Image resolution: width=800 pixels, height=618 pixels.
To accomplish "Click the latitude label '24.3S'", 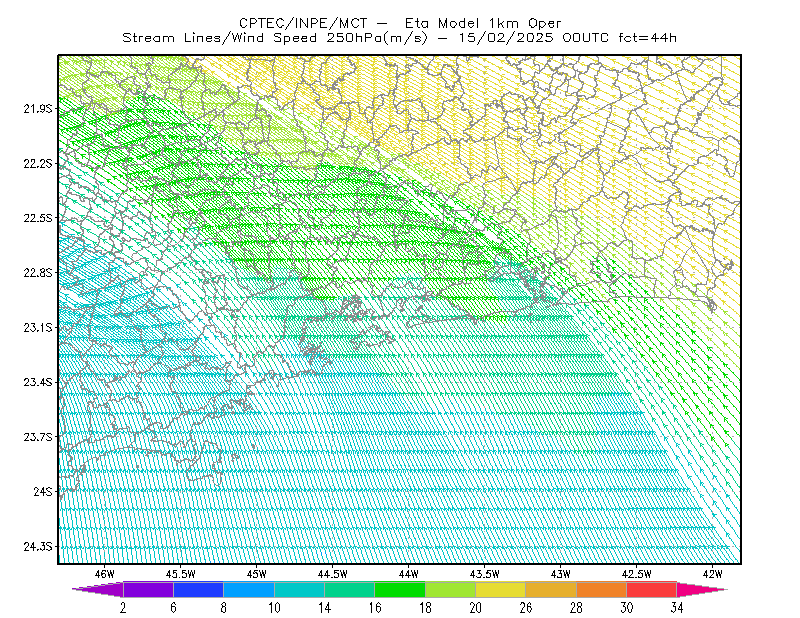I will (38, 547).
